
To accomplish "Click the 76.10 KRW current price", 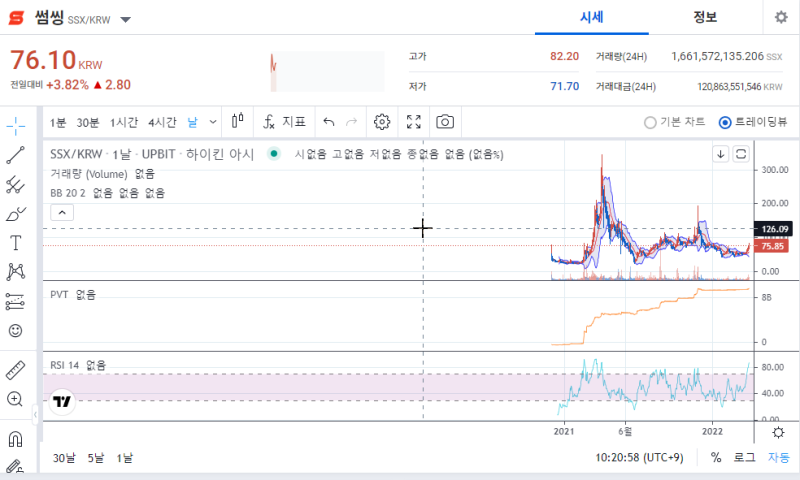I will point(56,60).
